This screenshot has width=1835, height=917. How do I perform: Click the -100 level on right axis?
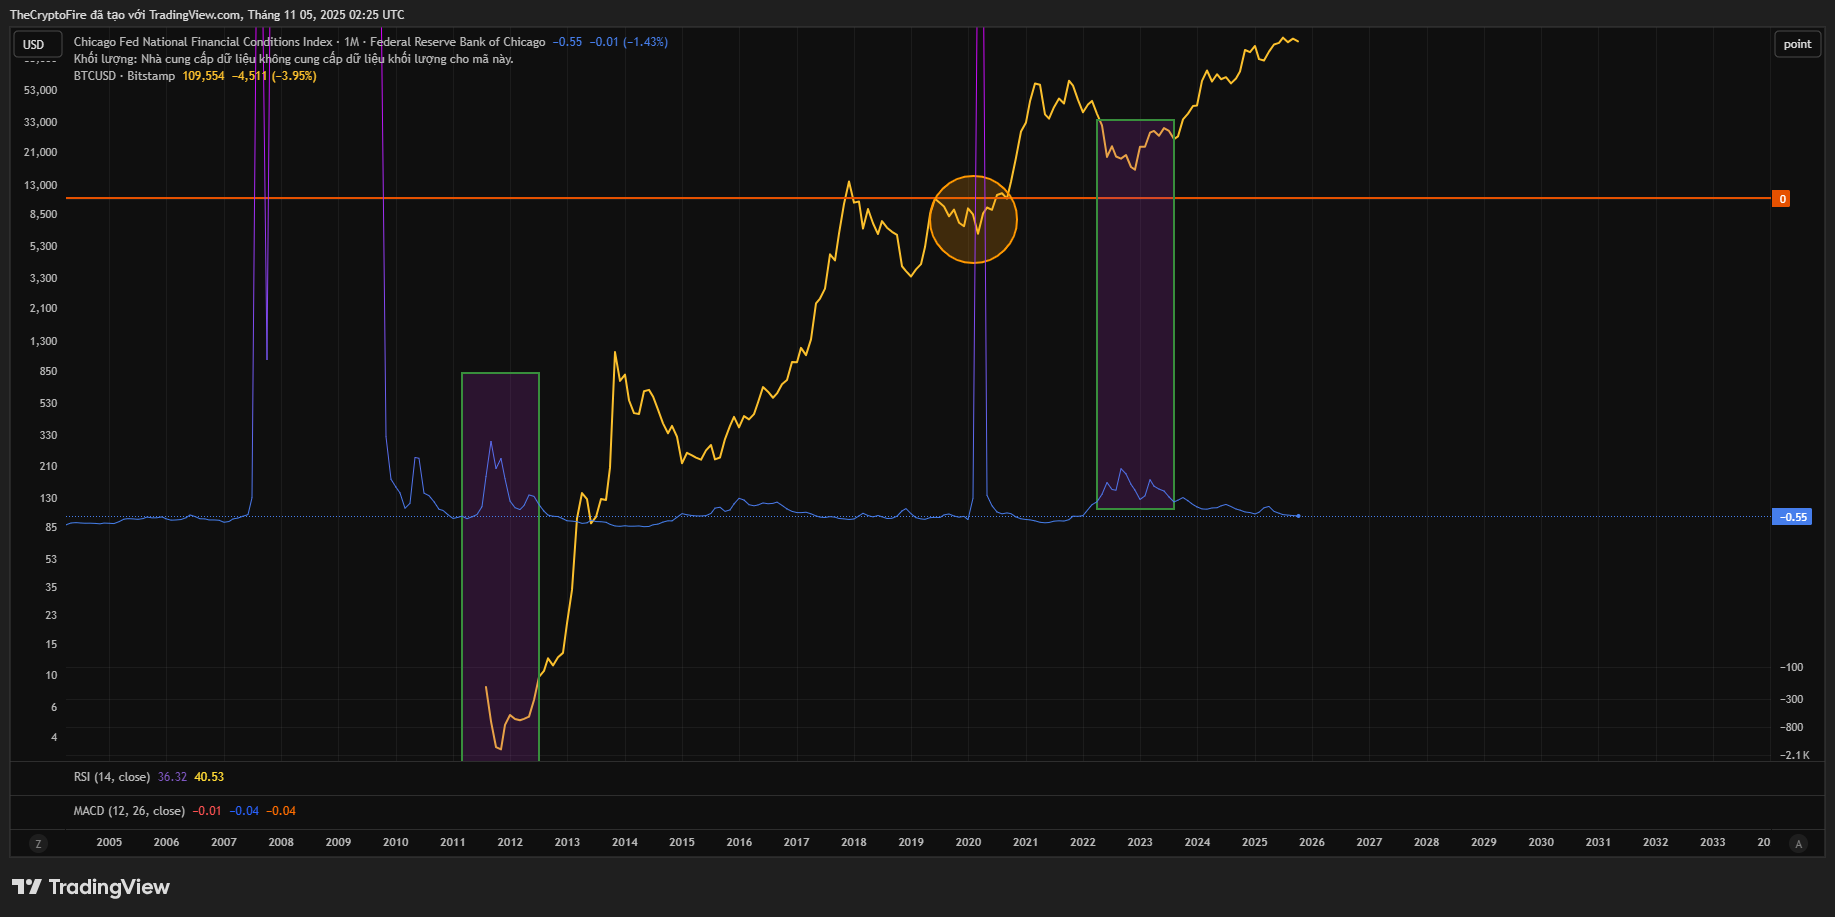(x=1792, y=667)
